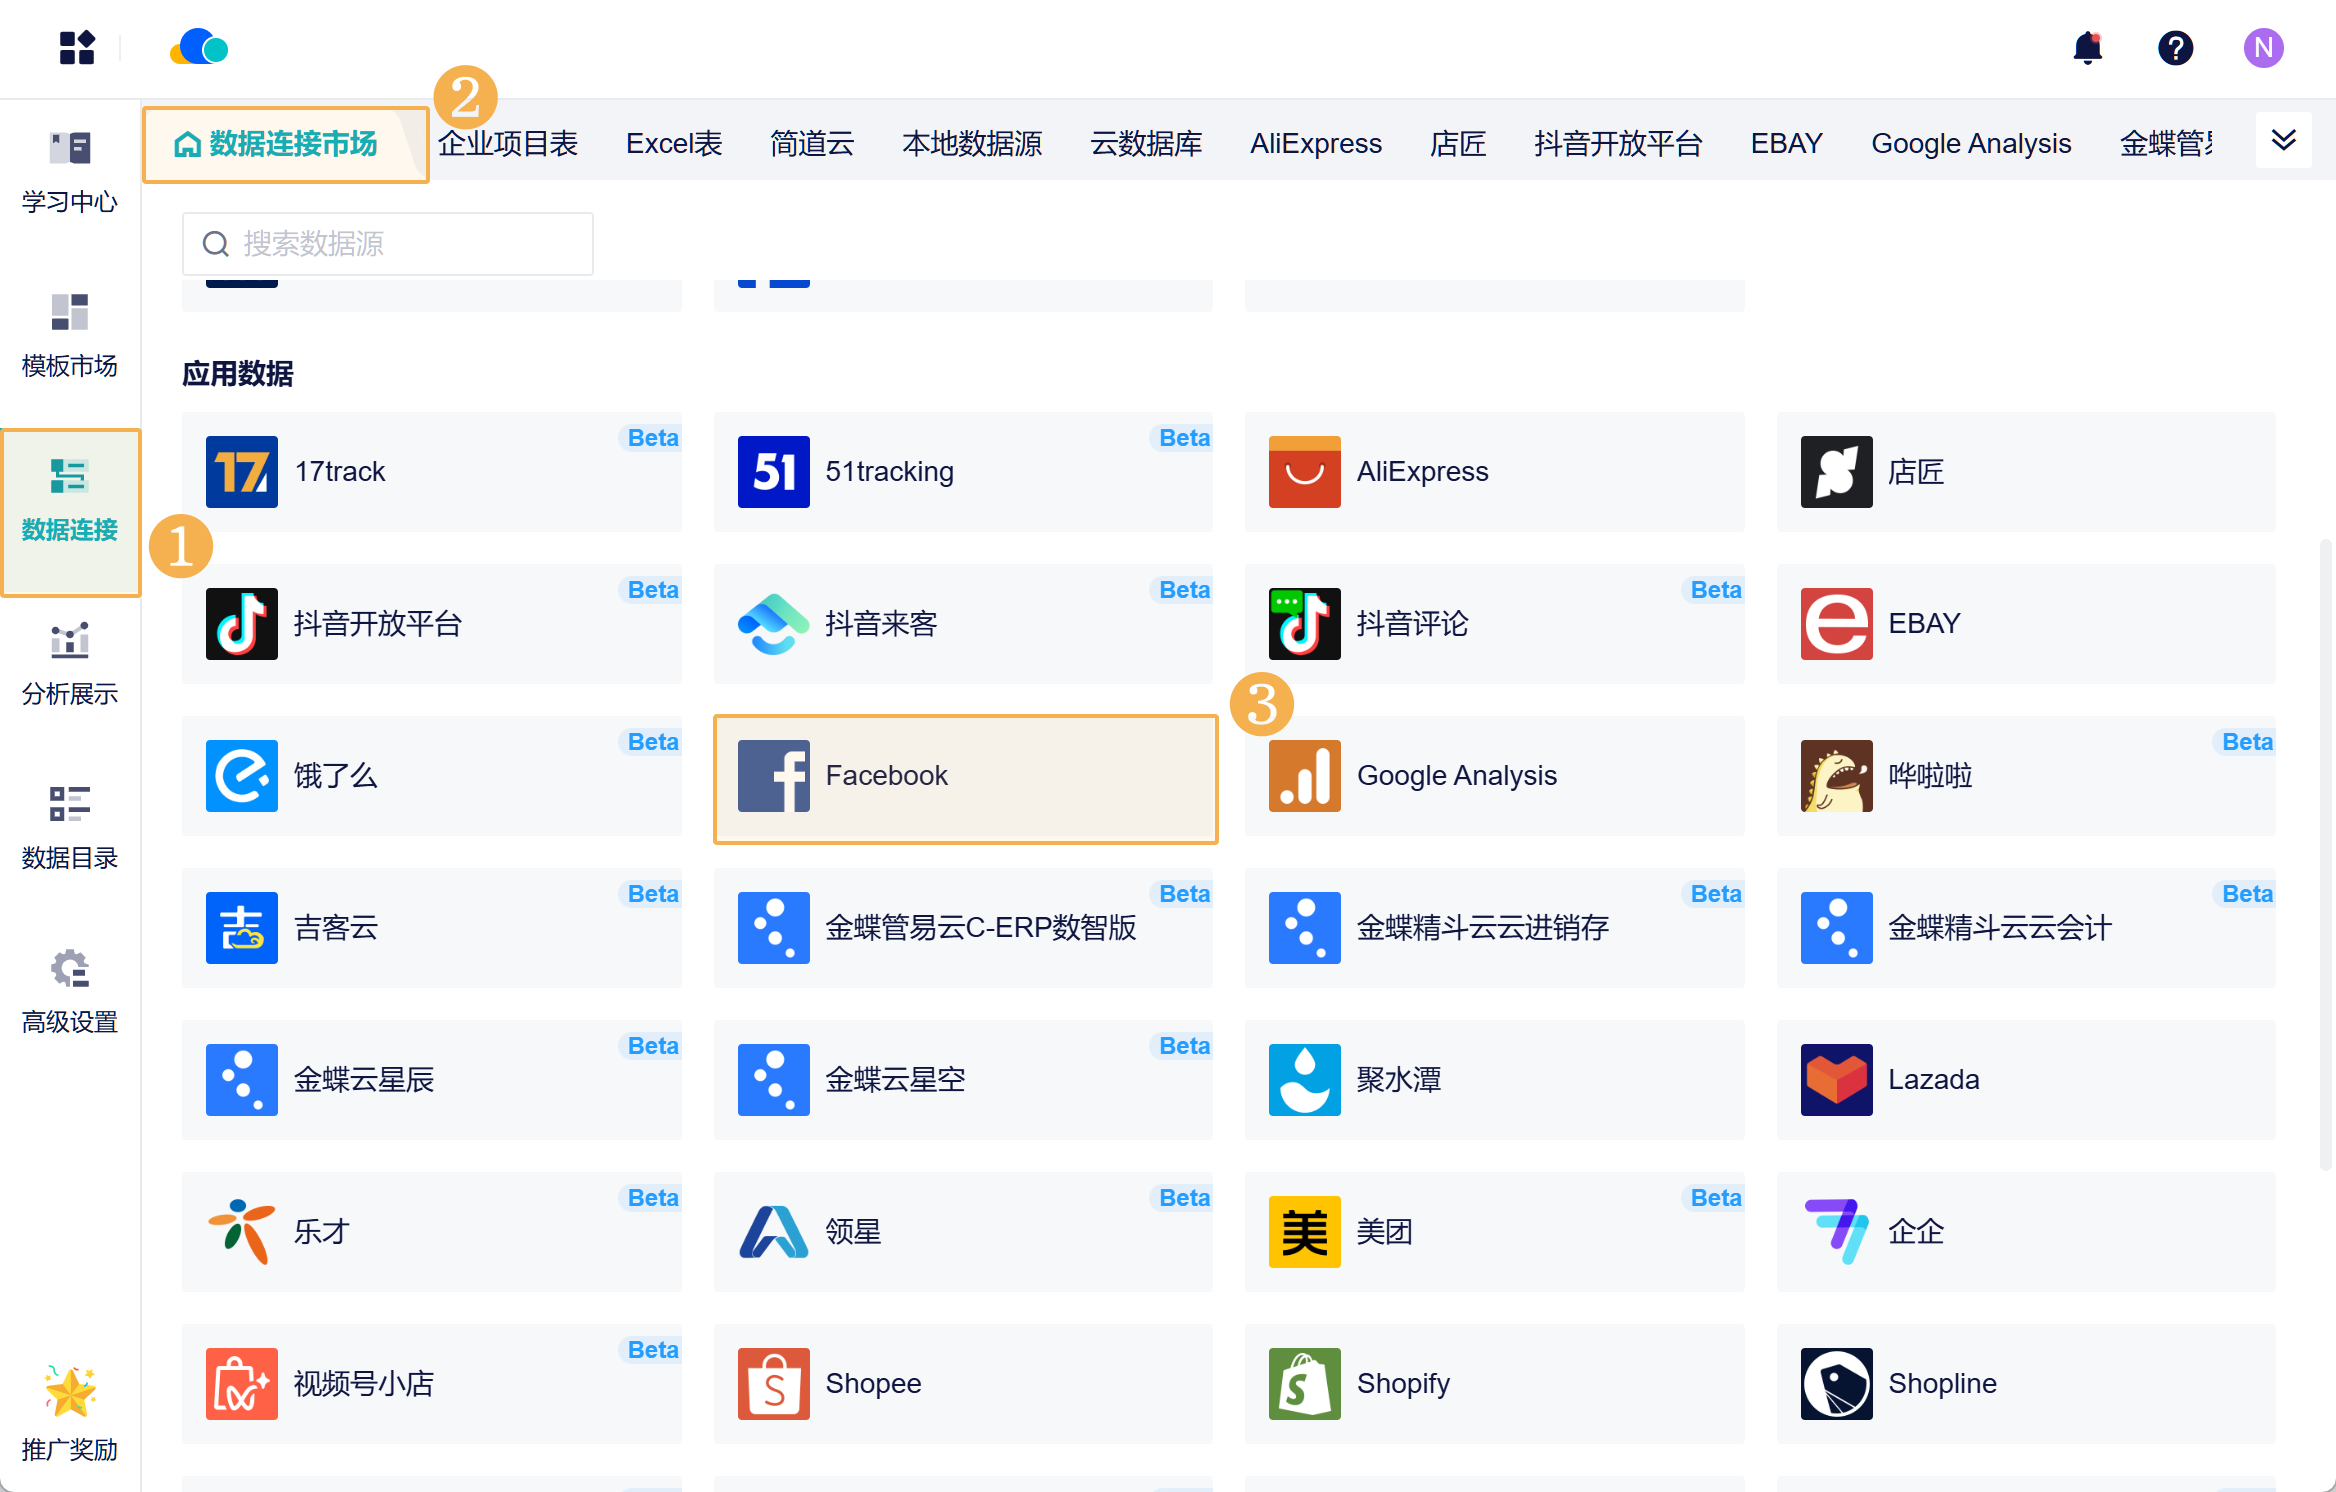Go to 学习中心 in sidebar
Image resolution: width=2336 pixels, height=1492 pixels.
(x=70, y=173)
